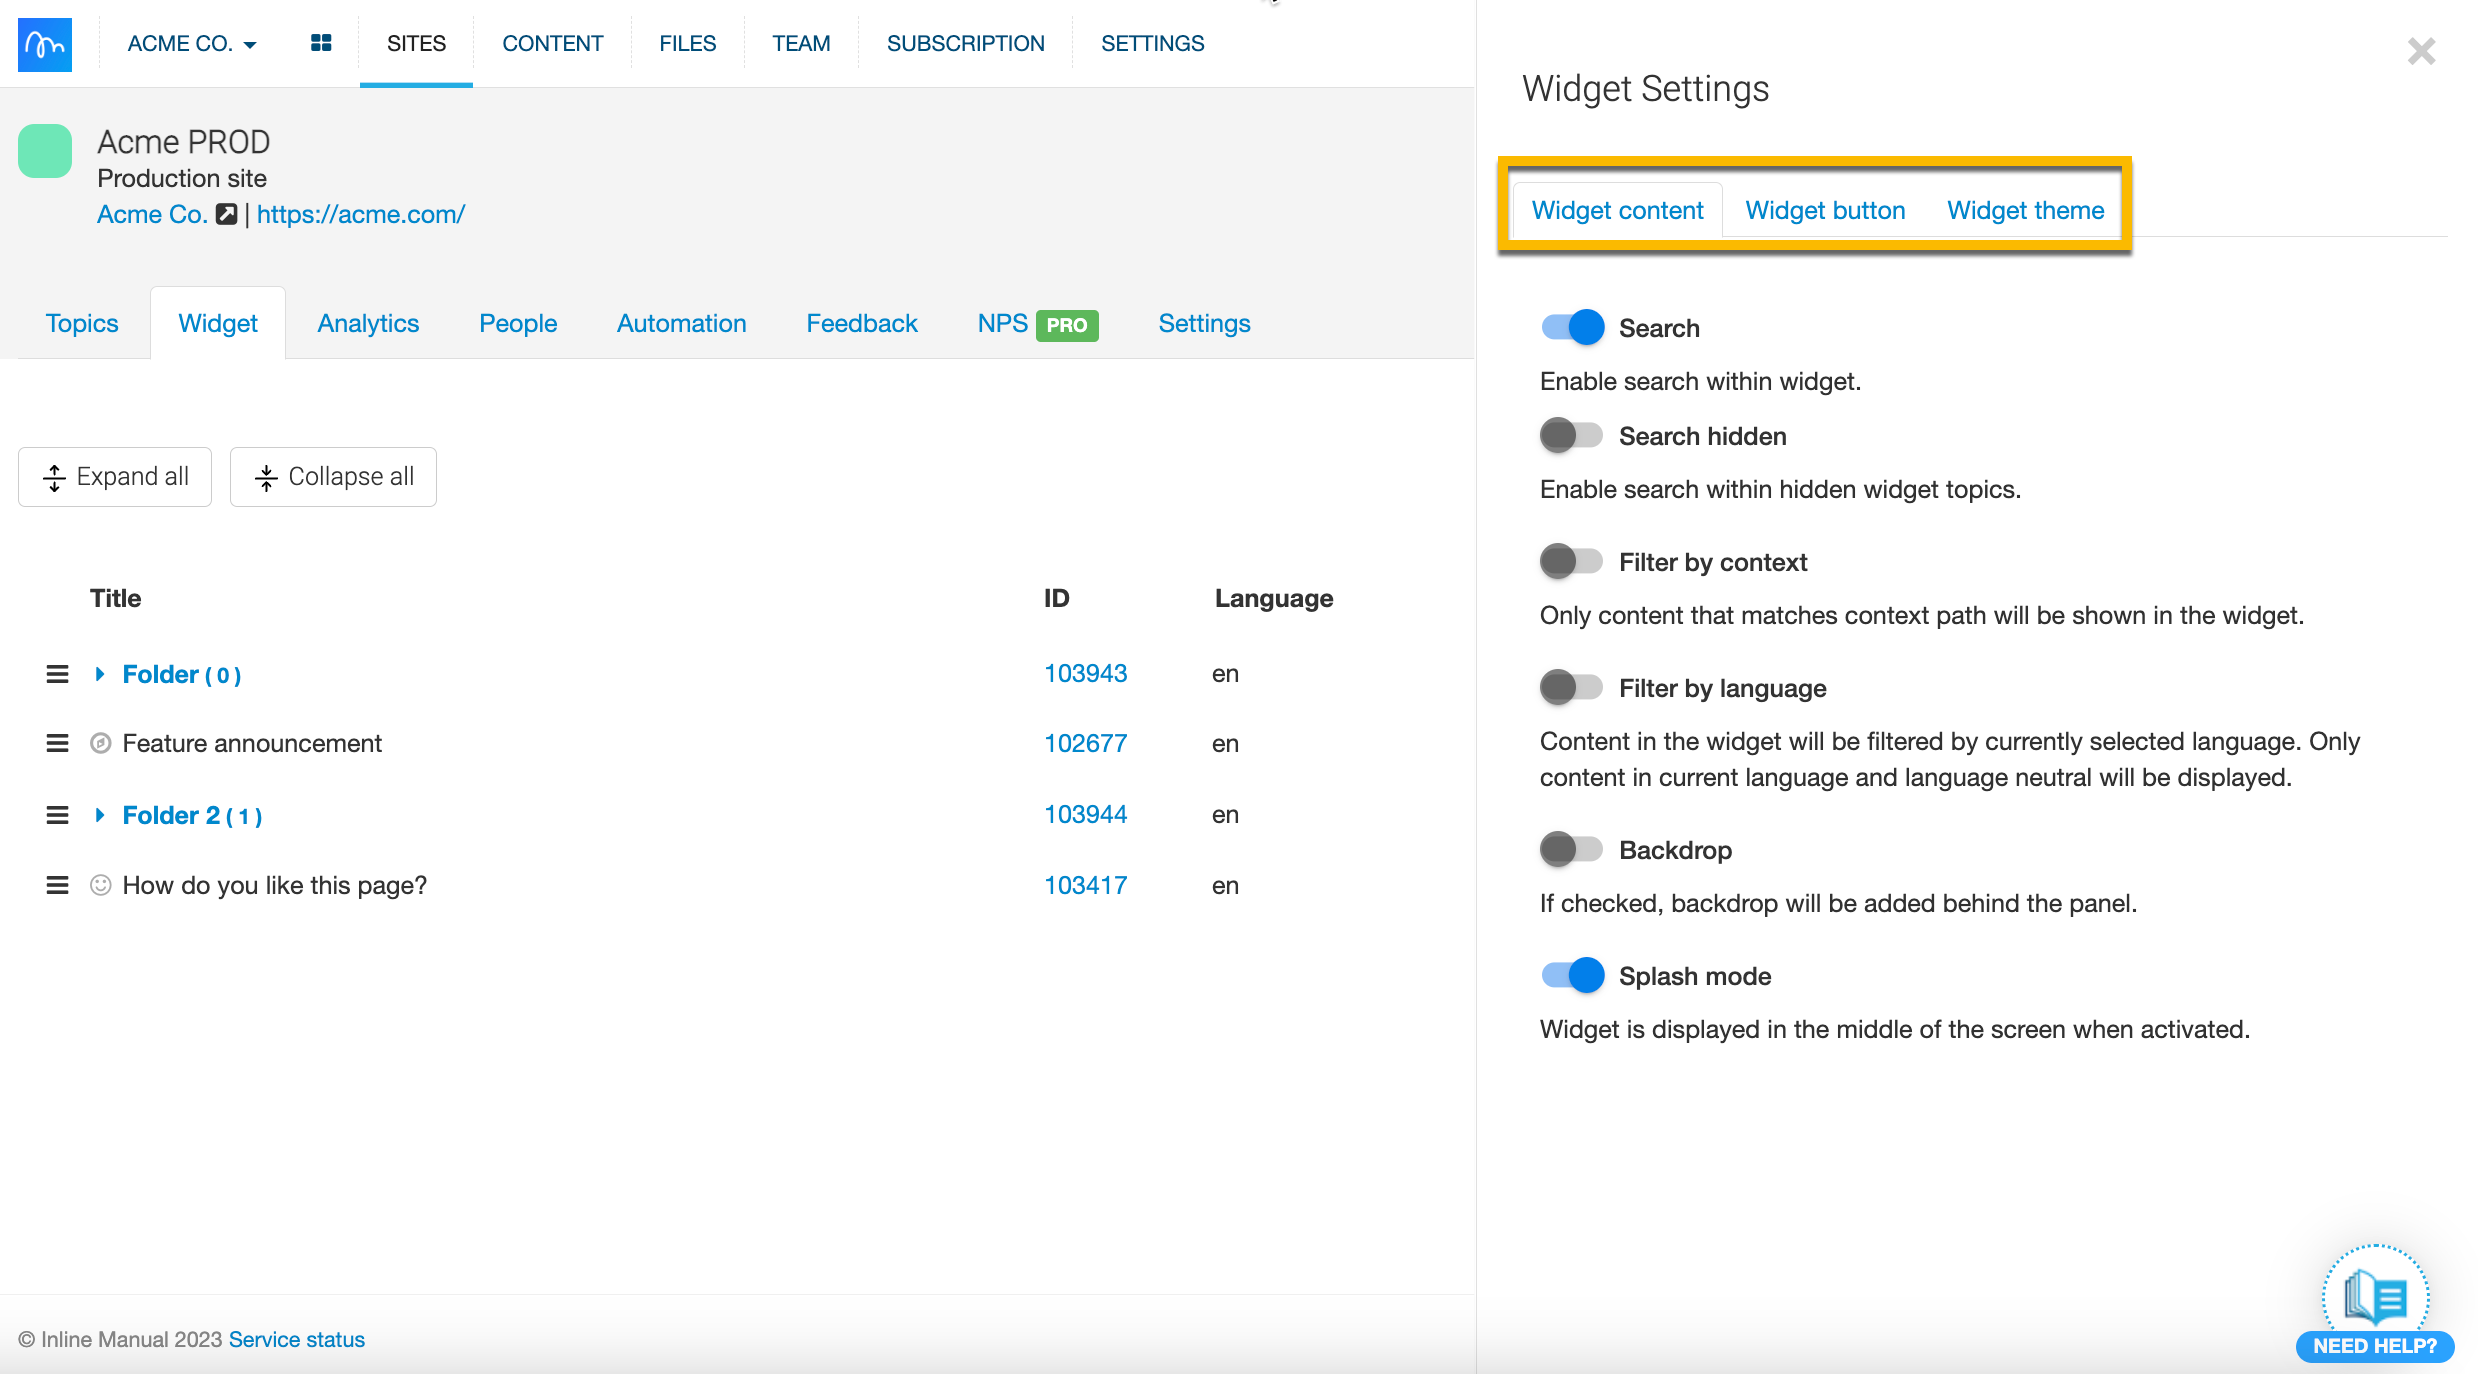The image size is (2478, 1374).
Task: Click the compass icon beside Feature announcement
Action: tap(100, 743)
